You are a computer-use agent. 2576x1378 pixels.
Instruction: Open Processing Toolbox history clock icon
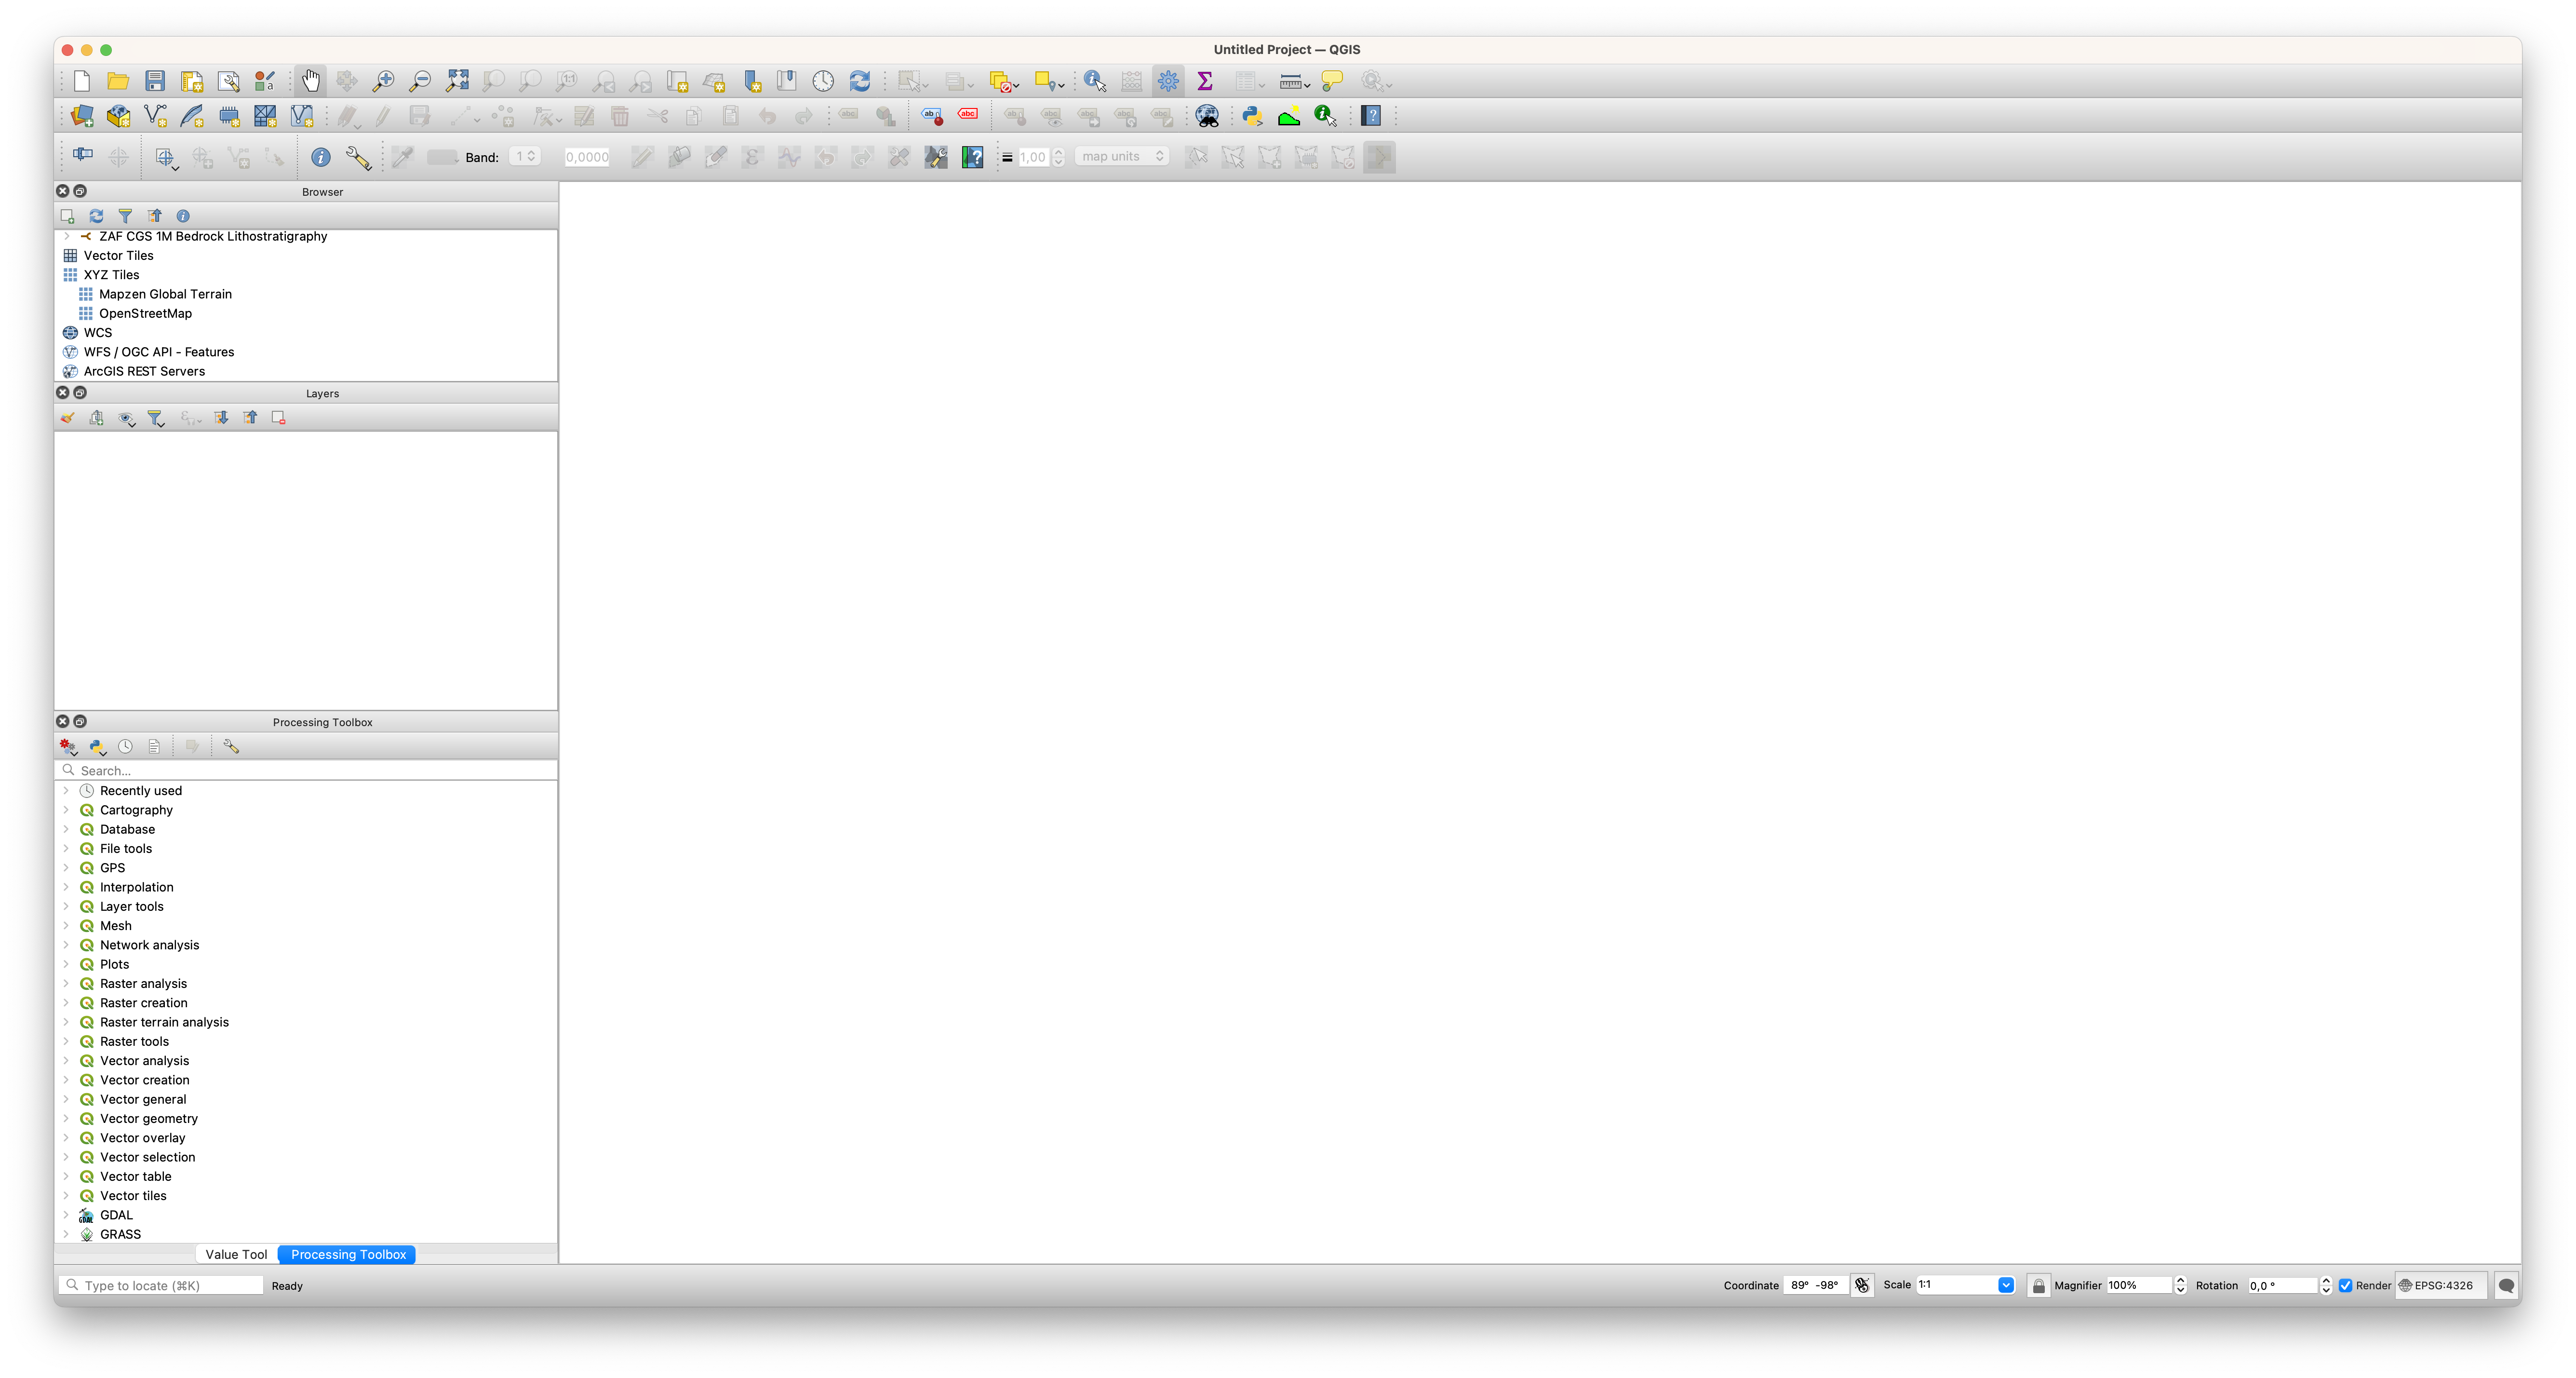click(125, 746)
